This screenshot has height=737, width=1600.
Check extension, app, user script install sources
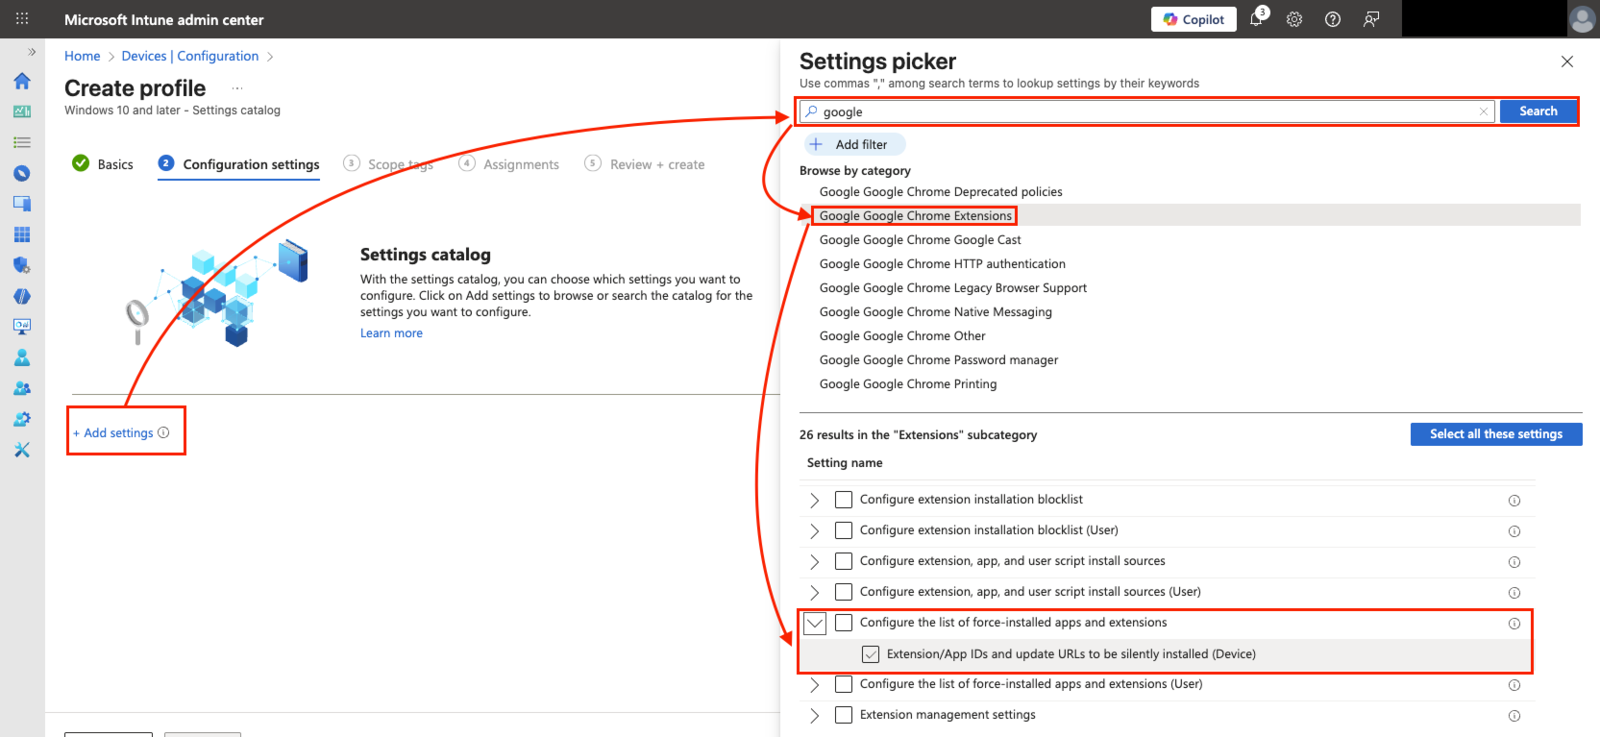pyautogui.click(x=844, y=562)
